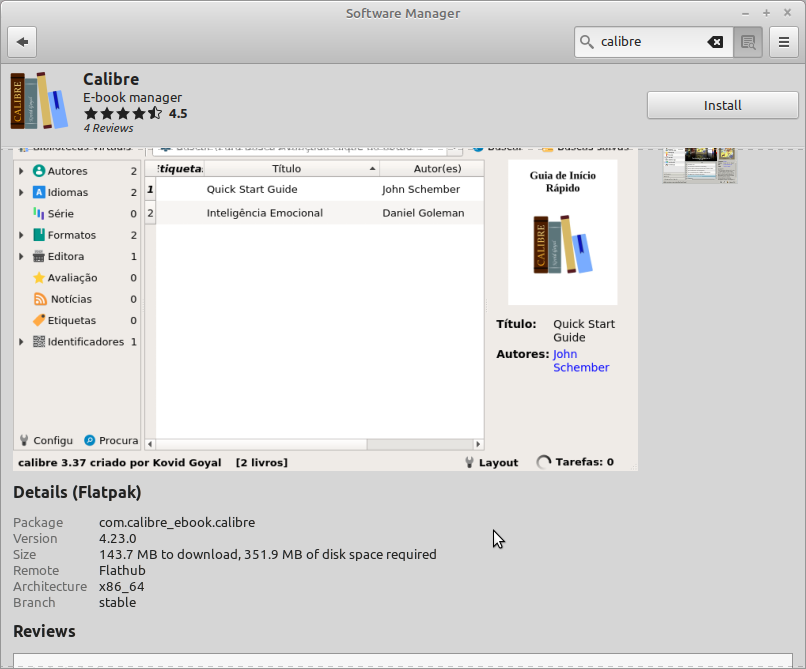Click the Flathub remote value

(122, 570)
